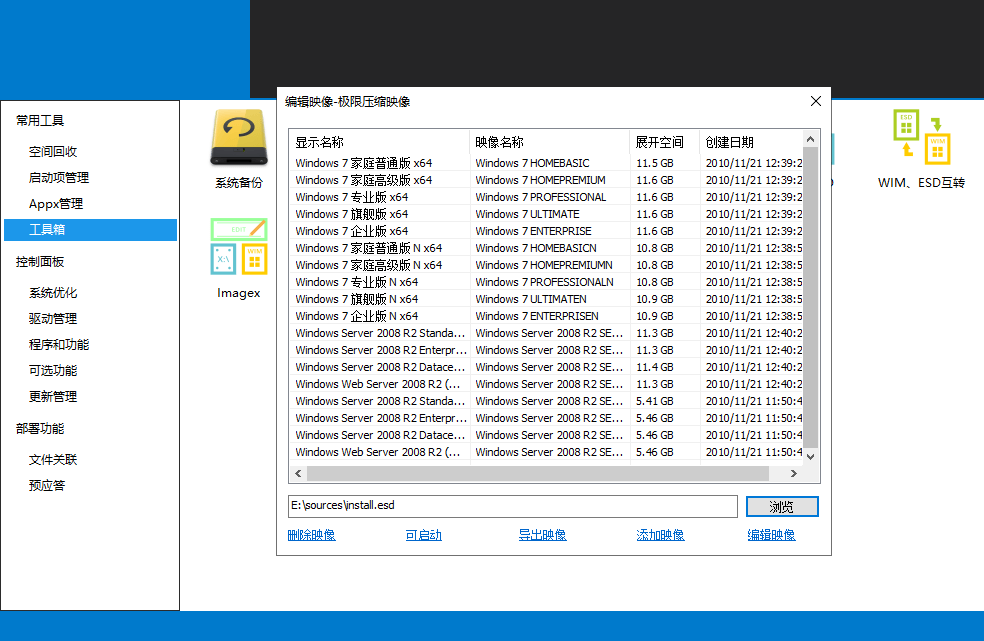Close the 编辑映像 dialog
Image resolution: width=984 pixels, height=641 pixels.
(816, 101)
